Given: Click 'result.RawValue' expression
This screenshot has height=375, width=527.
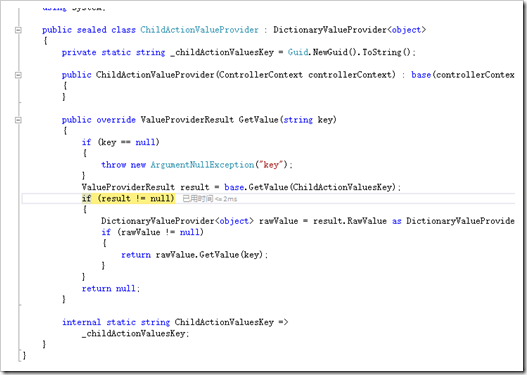Looking at the screenshot, I should (350, 221).
